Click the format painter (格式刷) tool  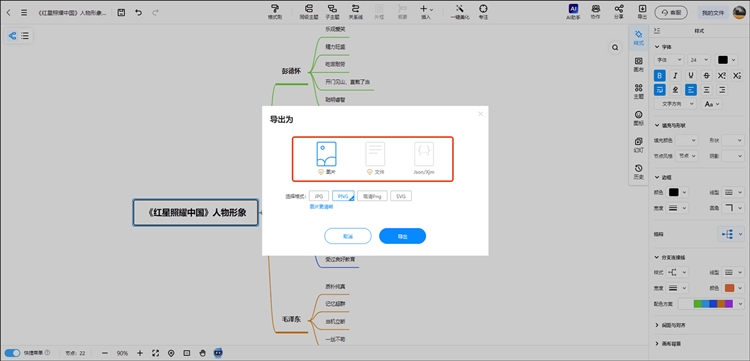pos(275,11)
